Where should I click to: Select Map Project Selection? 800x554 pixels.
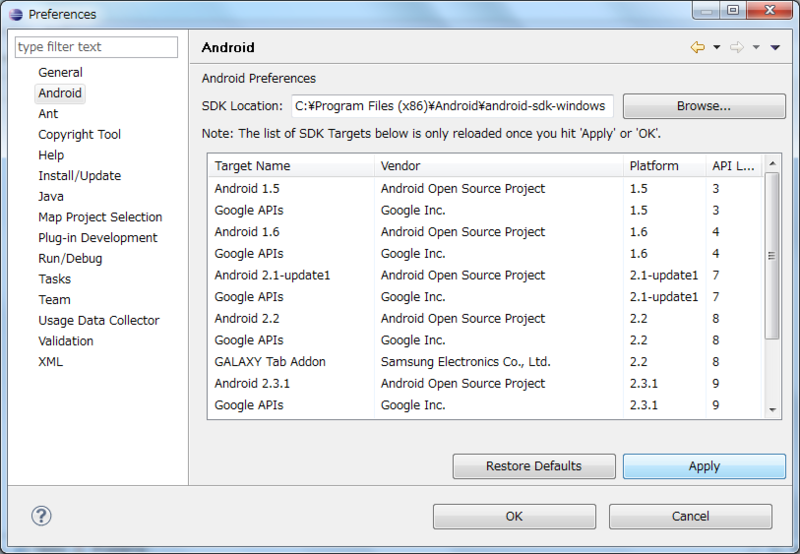(100, 217)
